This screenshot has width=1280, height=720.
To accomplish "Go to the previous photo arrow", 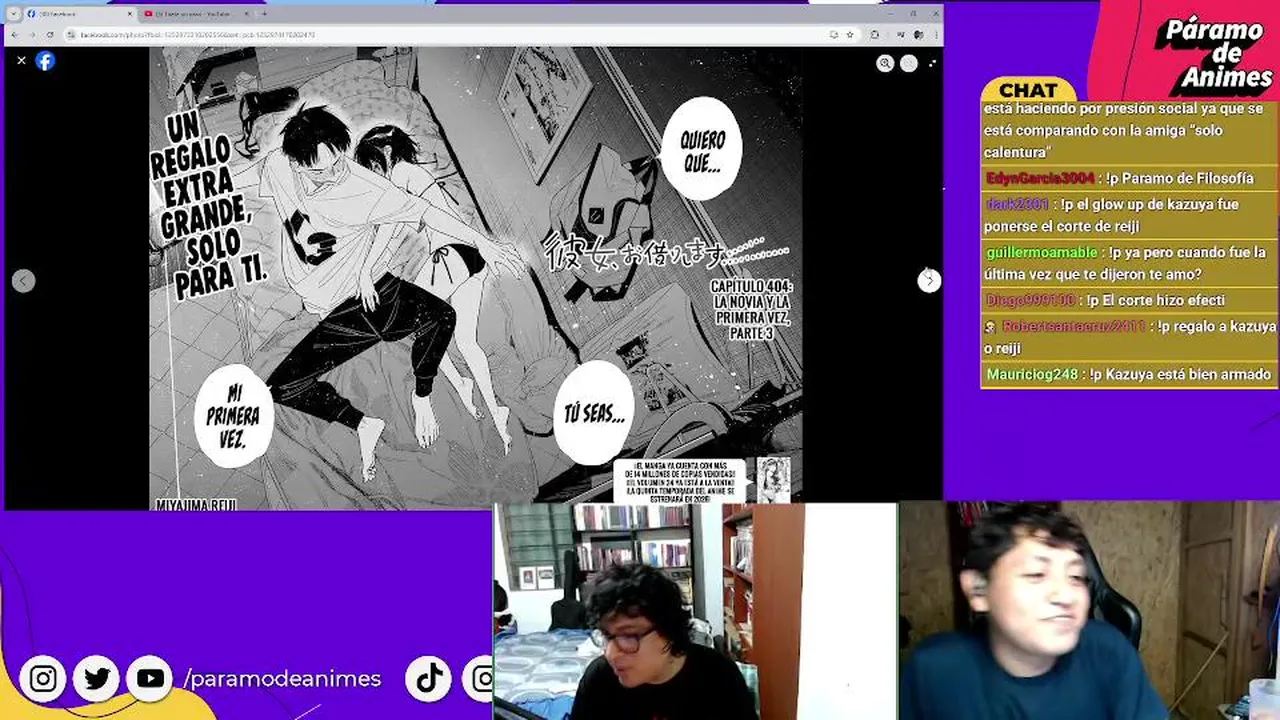I will 24,281.
